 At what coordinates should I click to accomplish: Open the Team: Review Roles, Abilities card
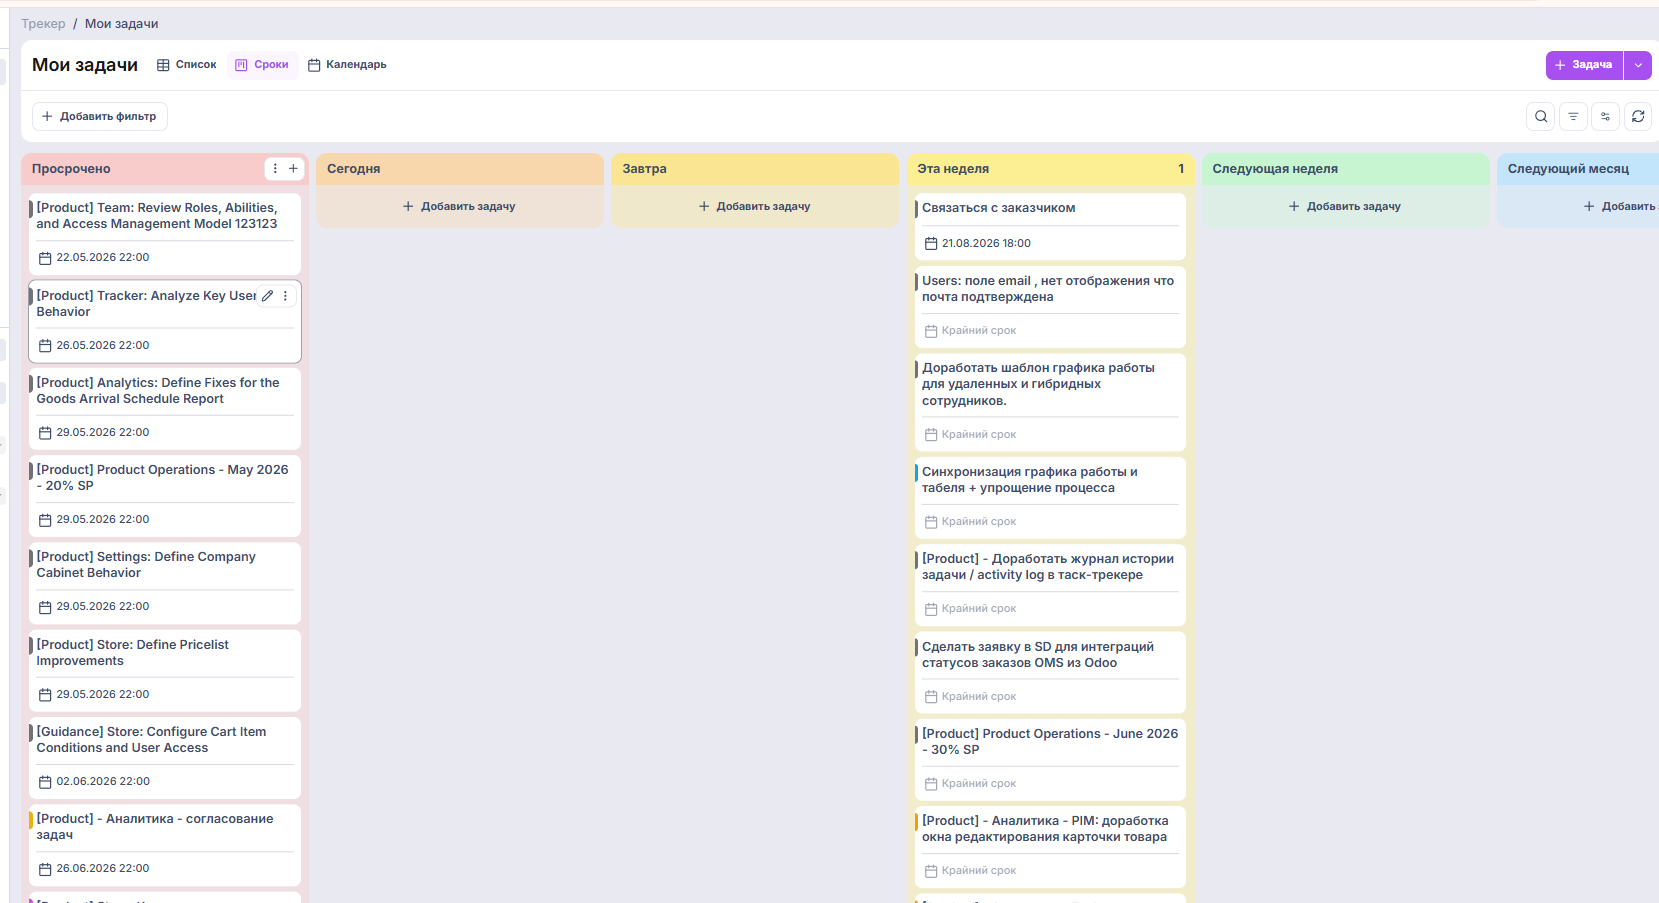pos(165,233)
